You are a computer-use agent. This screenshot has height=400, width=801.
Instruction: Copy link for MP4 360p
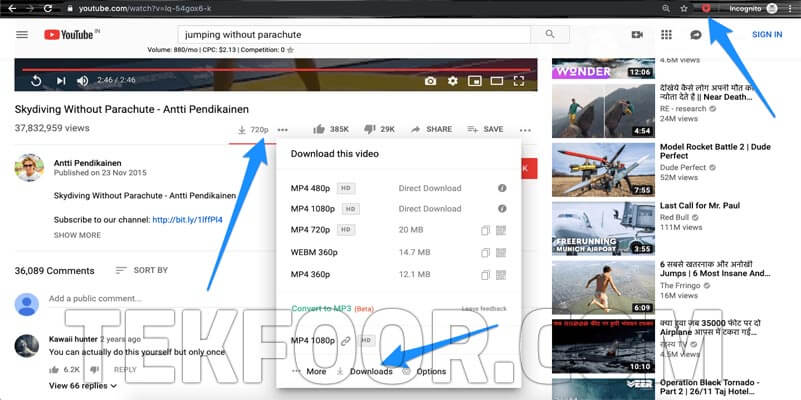point(485,275)
